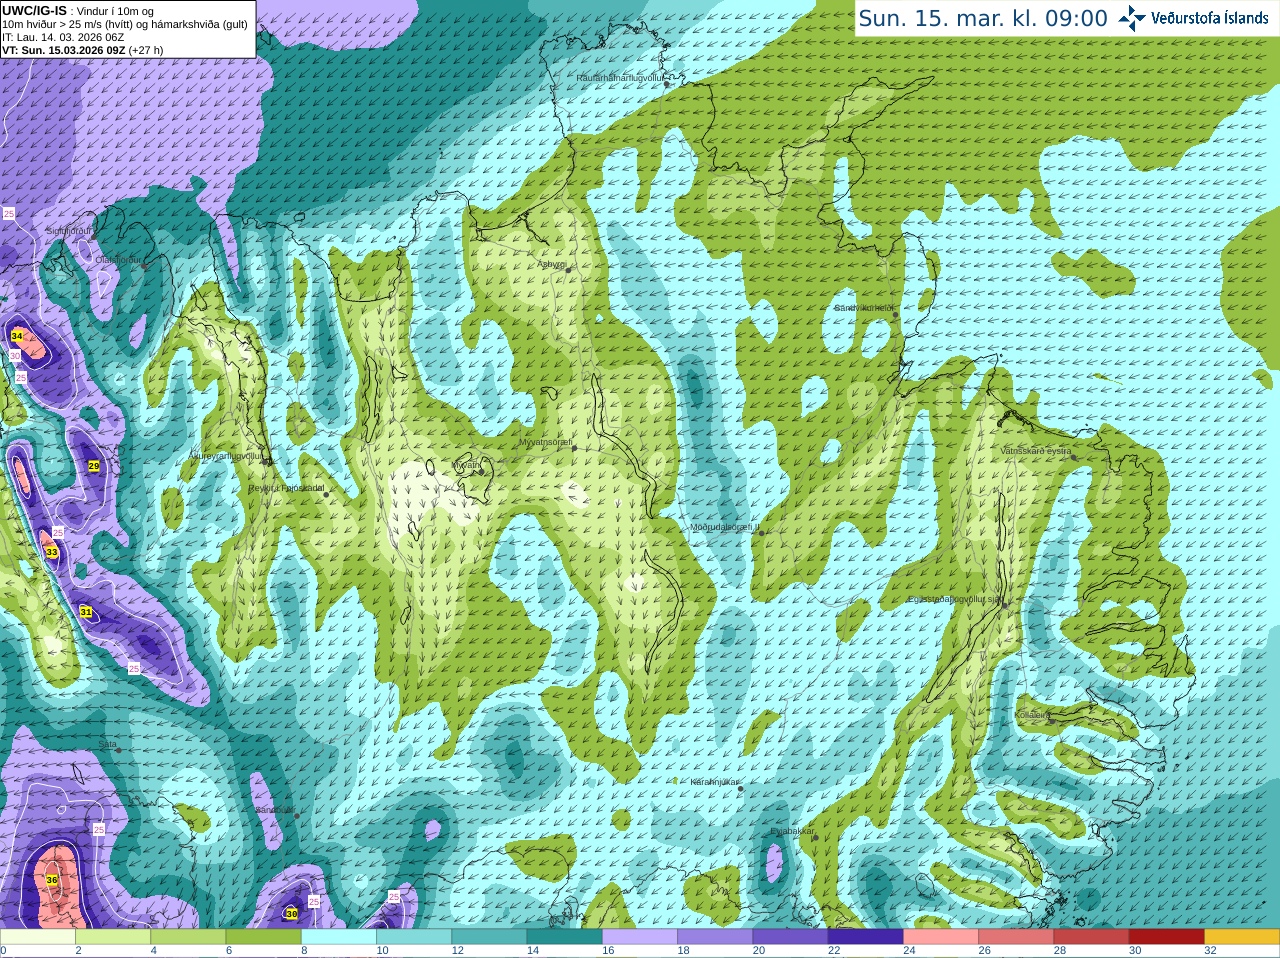Click the Mývatnsöræfi label
Image resolution: width=1280 pixels, height=958 pixels.
545,442
